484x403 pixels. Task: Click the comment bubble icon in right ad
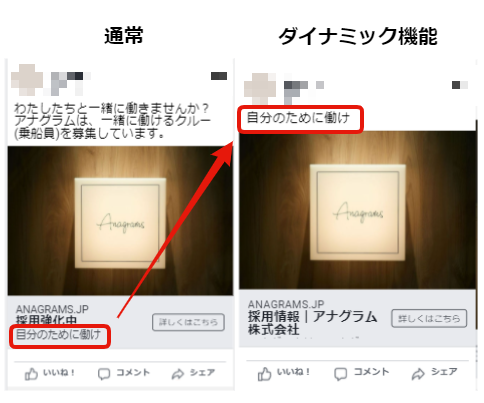pyautogui.click(x=341, y=374)
